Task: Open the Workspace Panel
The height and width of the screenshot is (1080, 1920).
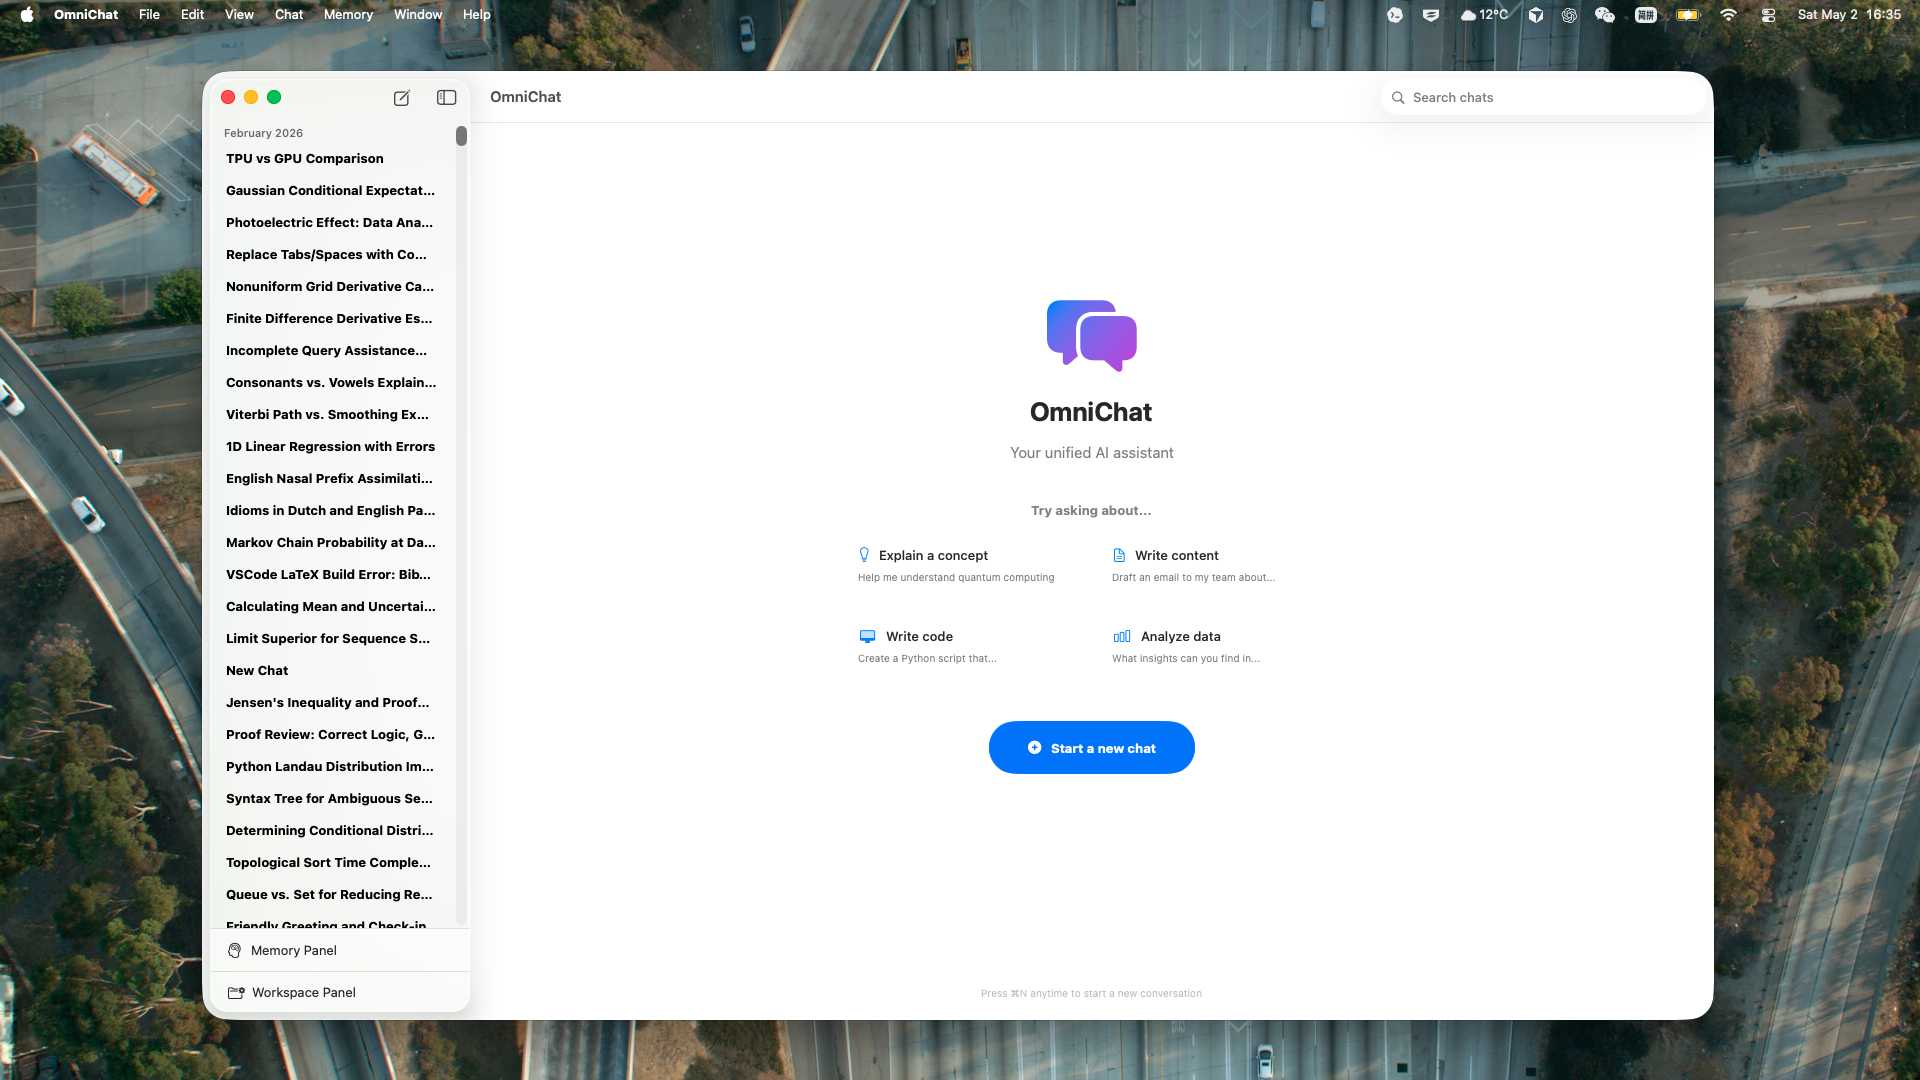Action: (340, 993)
